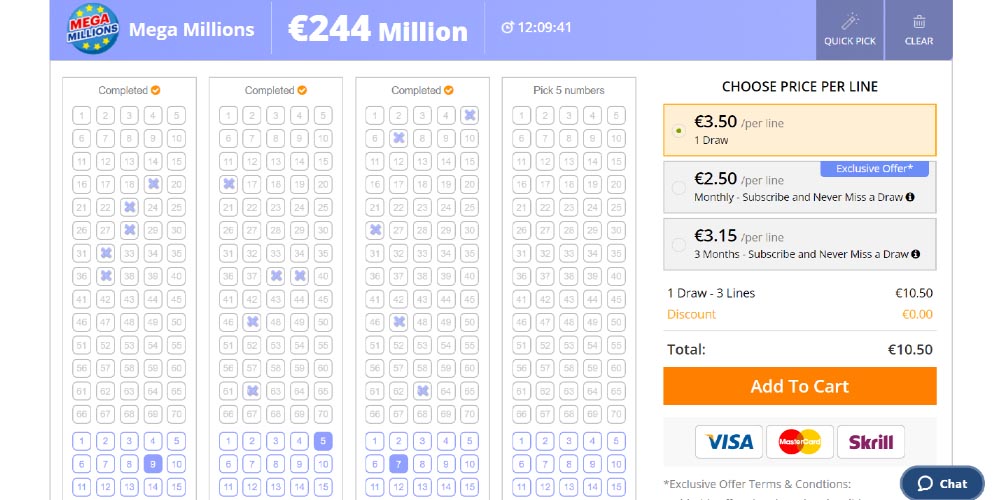Pick number 1 in fourth line
This screenshot has width=1000, height=500.
520,115
